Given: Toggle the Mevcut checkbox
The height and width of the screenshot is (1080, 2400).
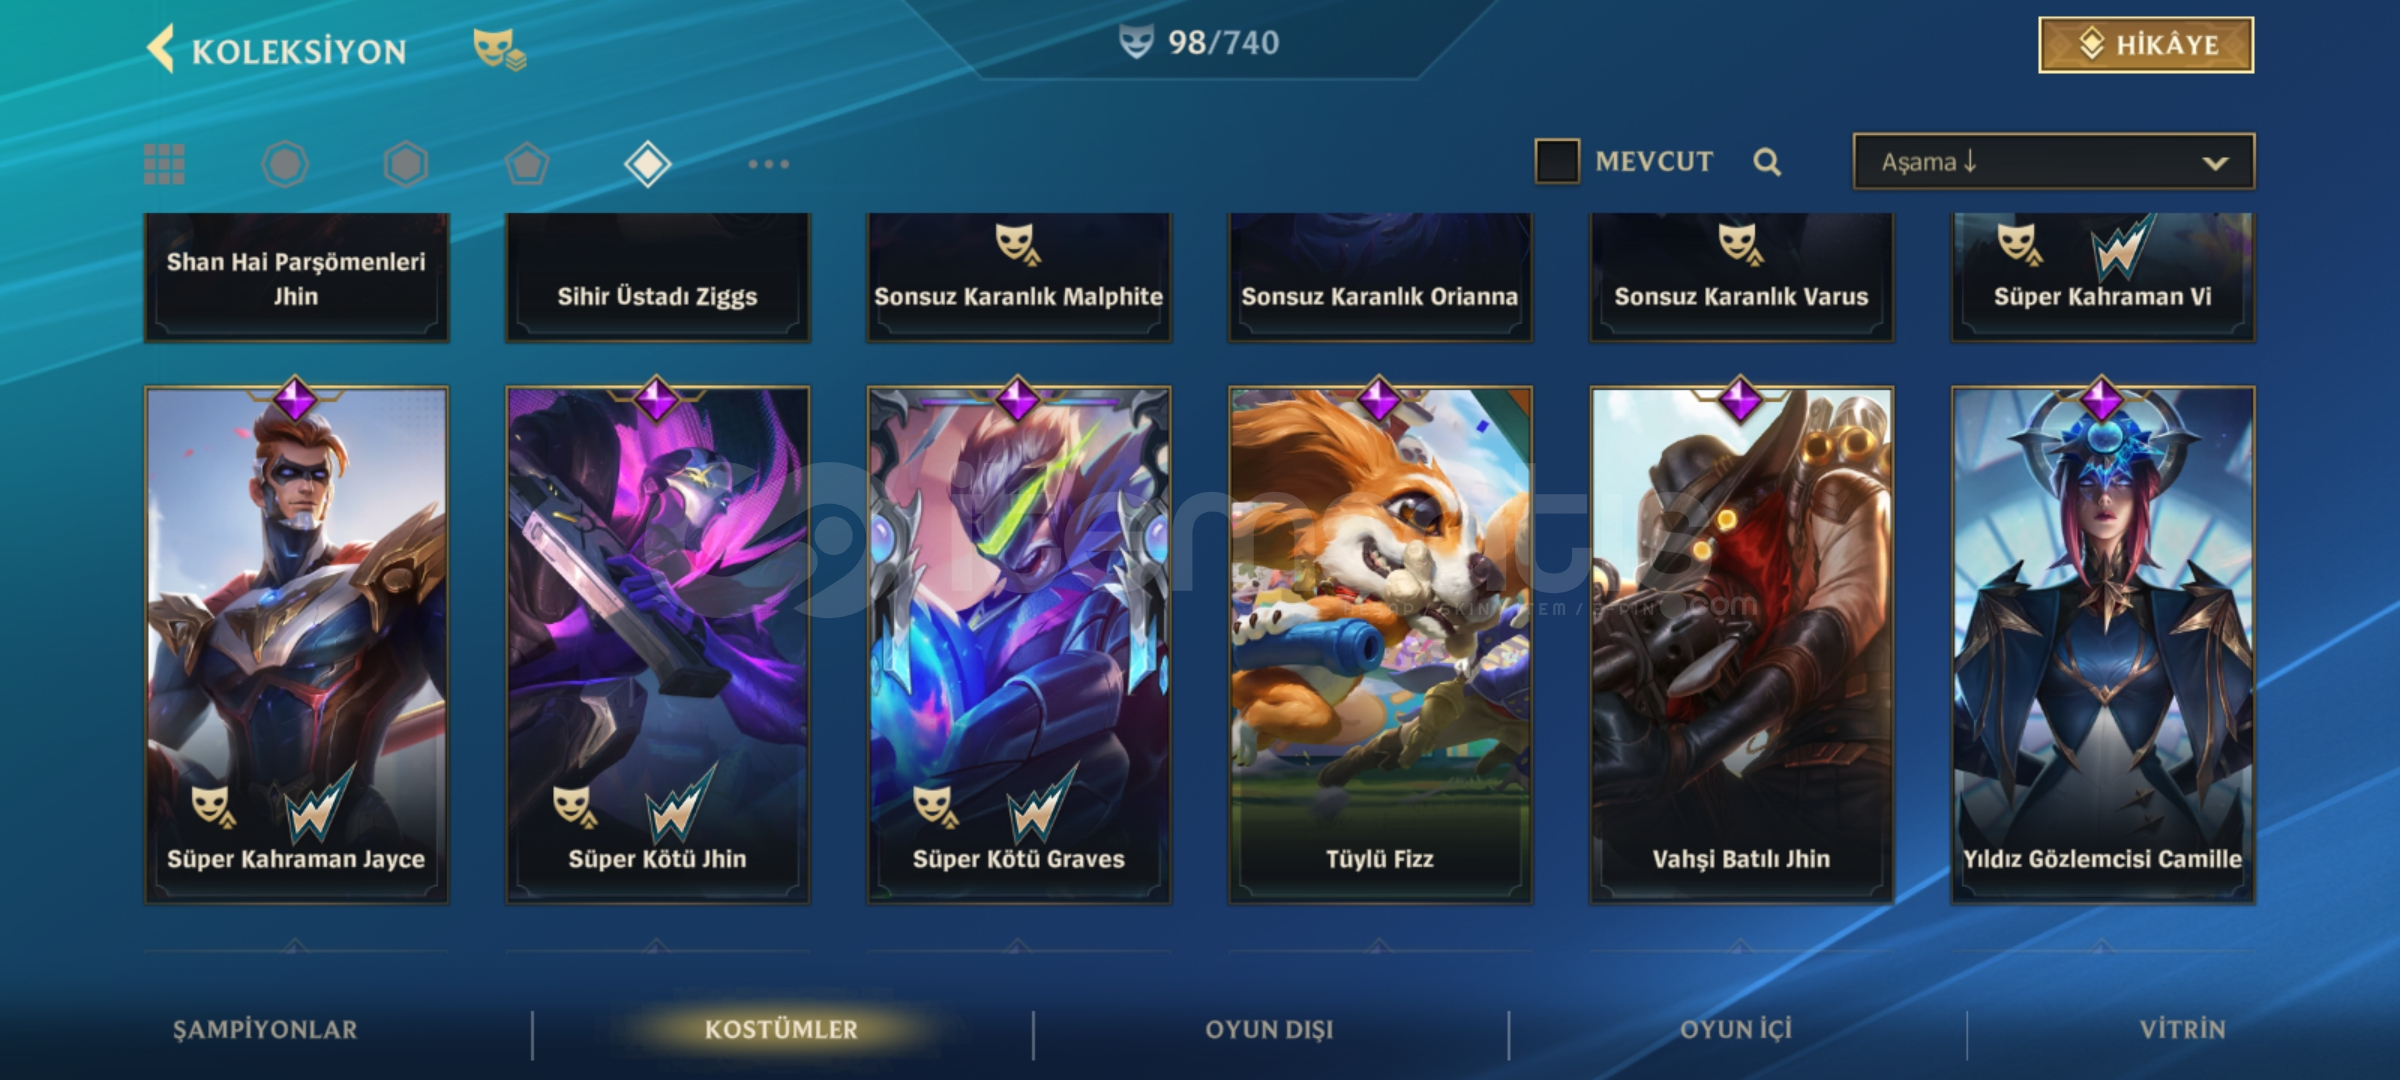Looking at the screenshot, I should coord(1557,161).
